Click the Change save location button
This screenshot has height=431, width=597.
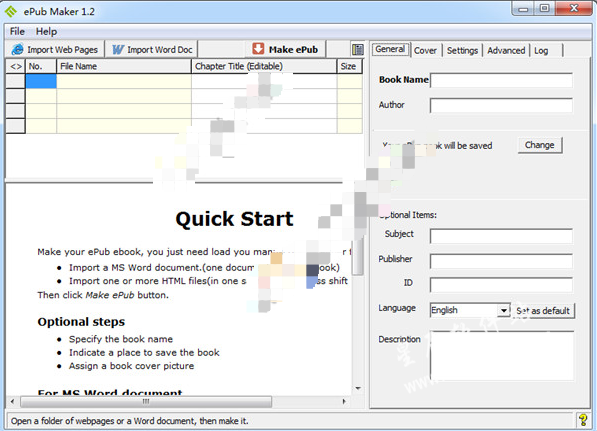coord(540,145)
